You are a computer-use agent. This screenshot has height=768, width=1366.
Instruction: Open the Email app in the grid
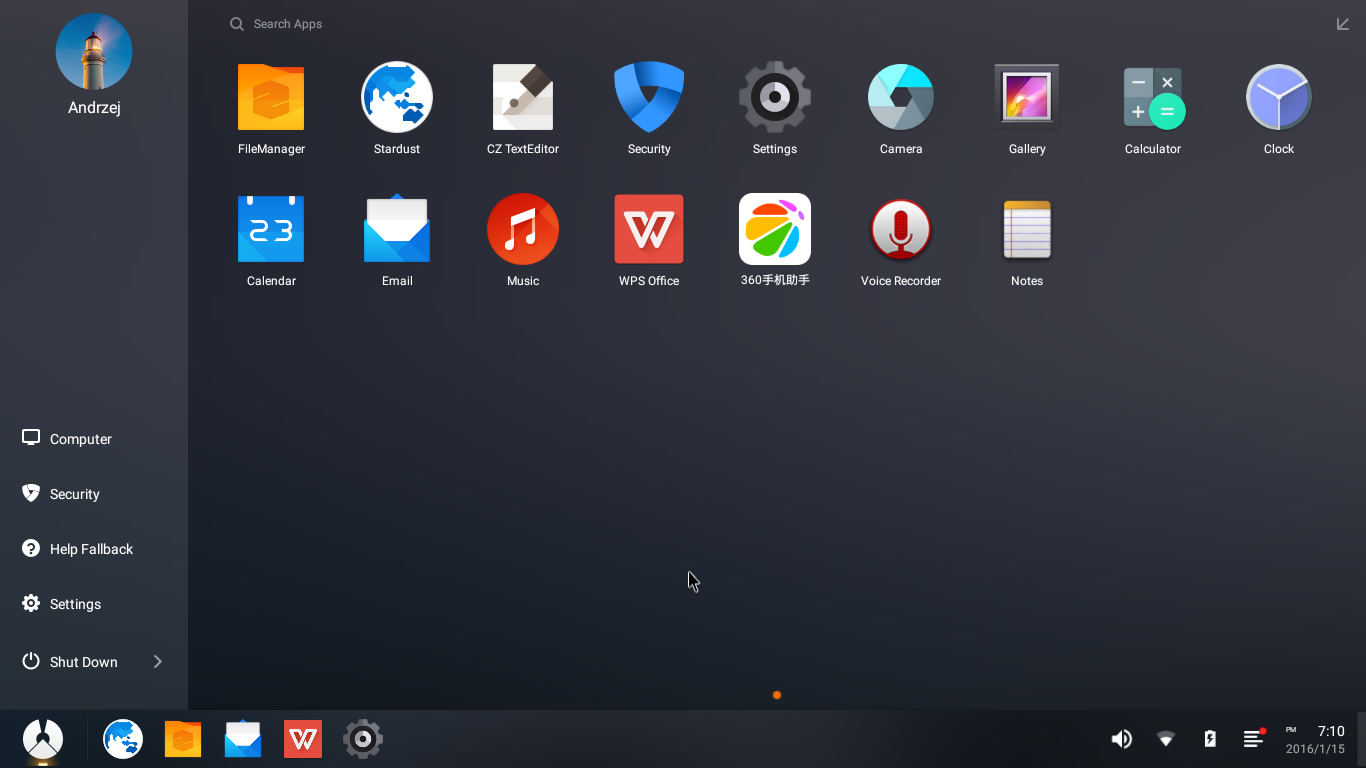(397, 229)
